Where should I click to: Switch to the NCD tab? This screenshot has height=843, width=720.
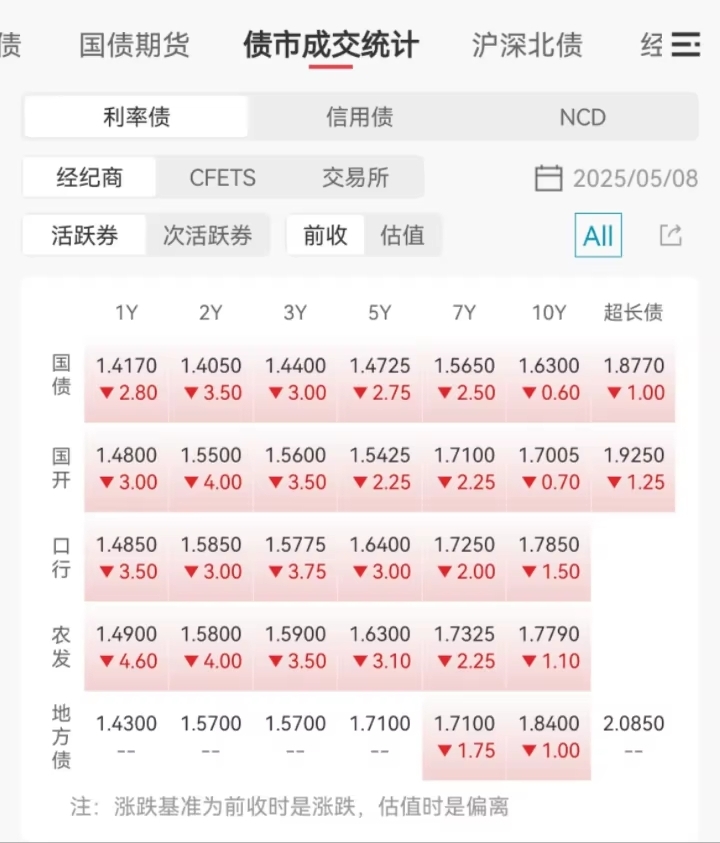pyautogui.click(x=583, y=117)
